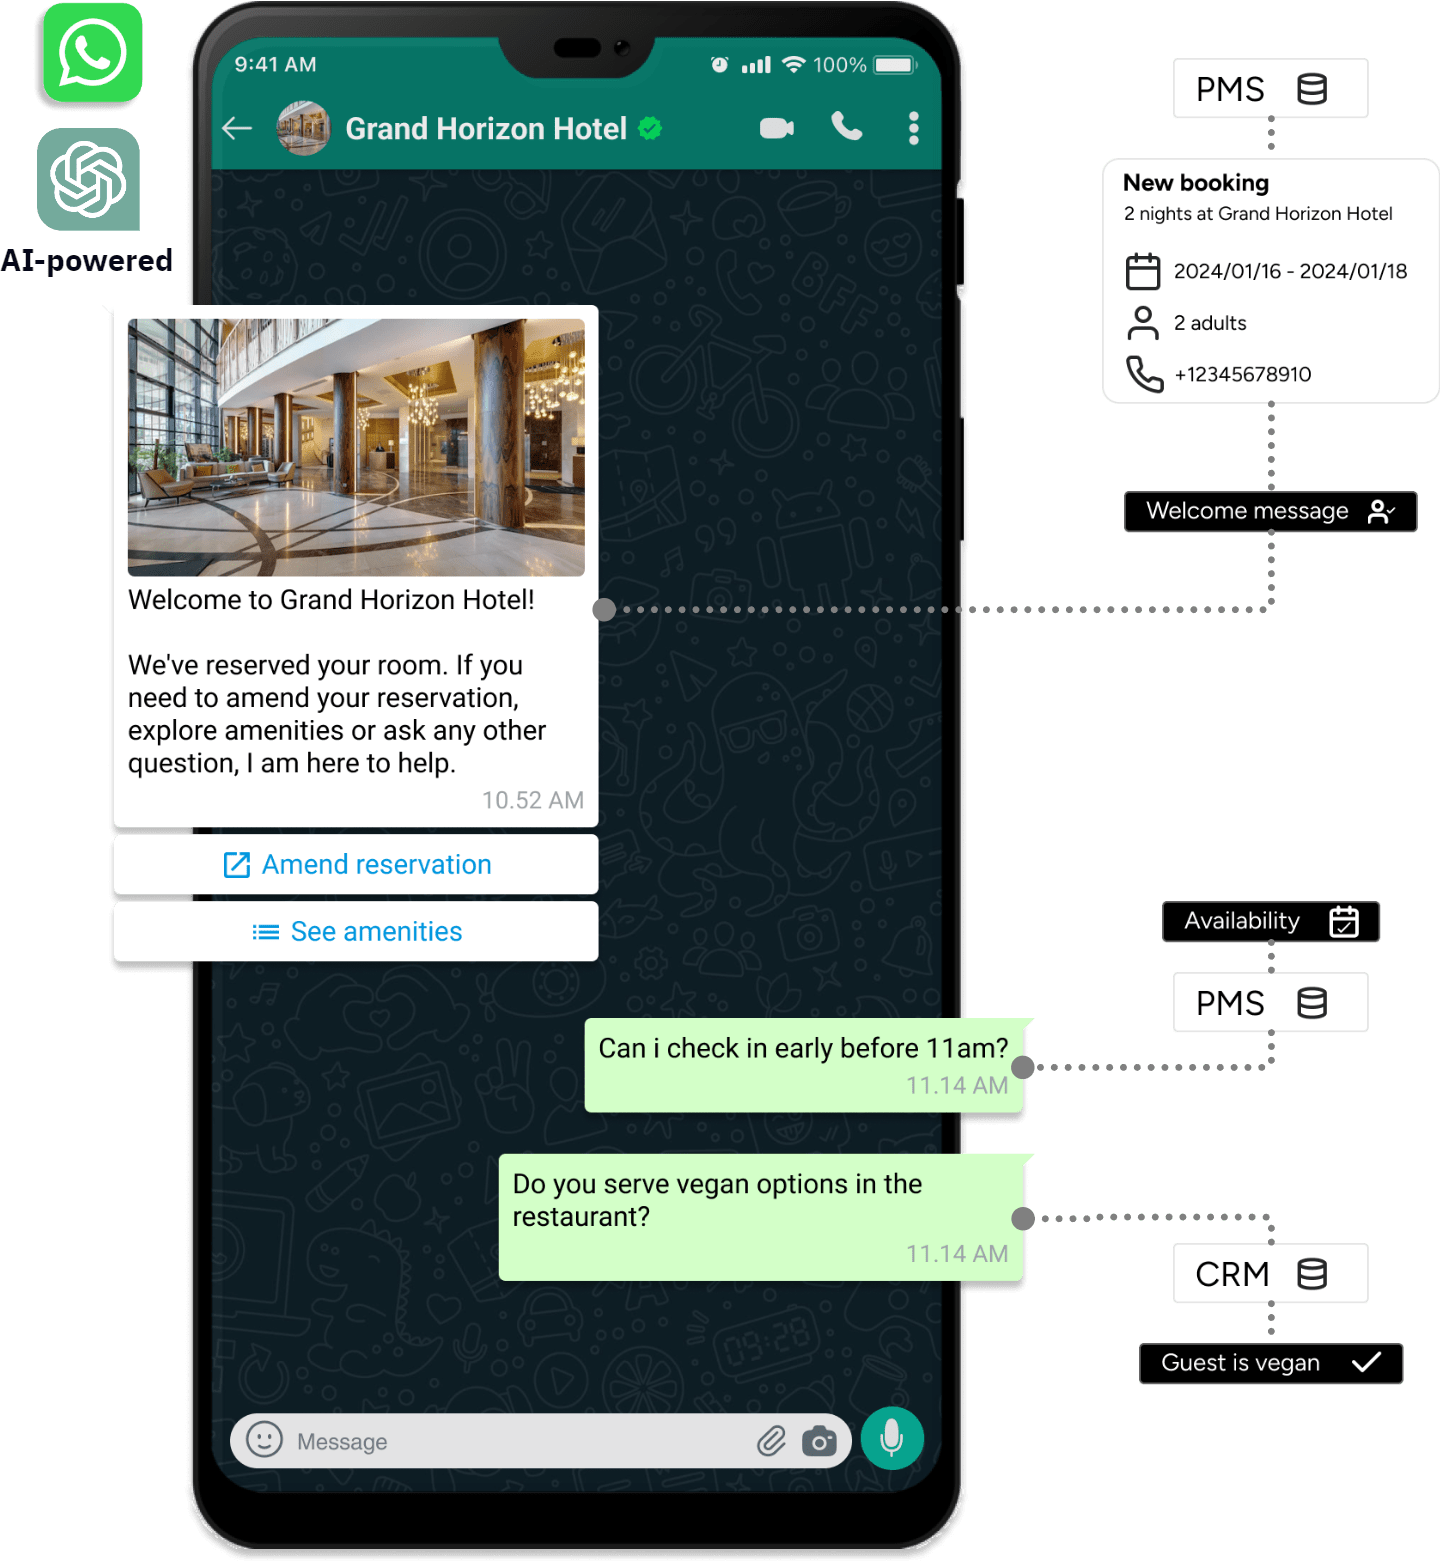This screenshot has height=1561, width=1440.
Task: Open the Grand Horizon Hotel contact name
Action: tap(486, 129)
